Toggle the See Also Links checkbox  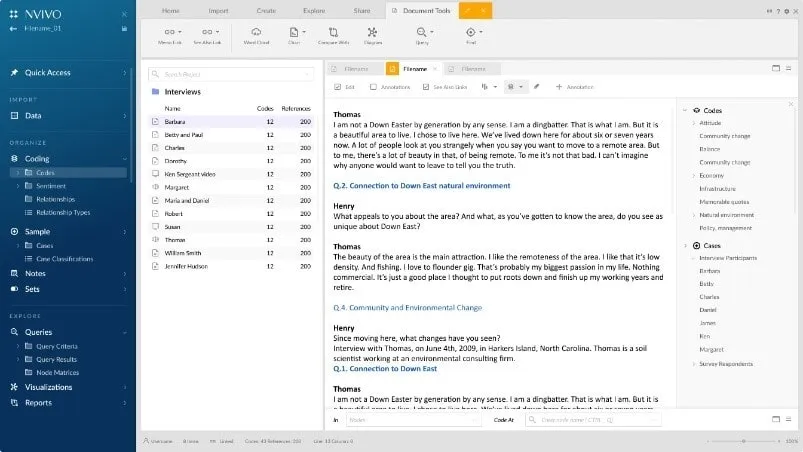tap(426, 87)
